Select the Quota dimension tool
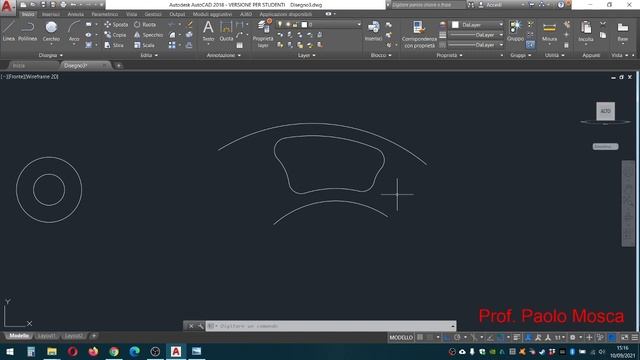This screenshot has width=640, height=360. [x=226, y=31]
